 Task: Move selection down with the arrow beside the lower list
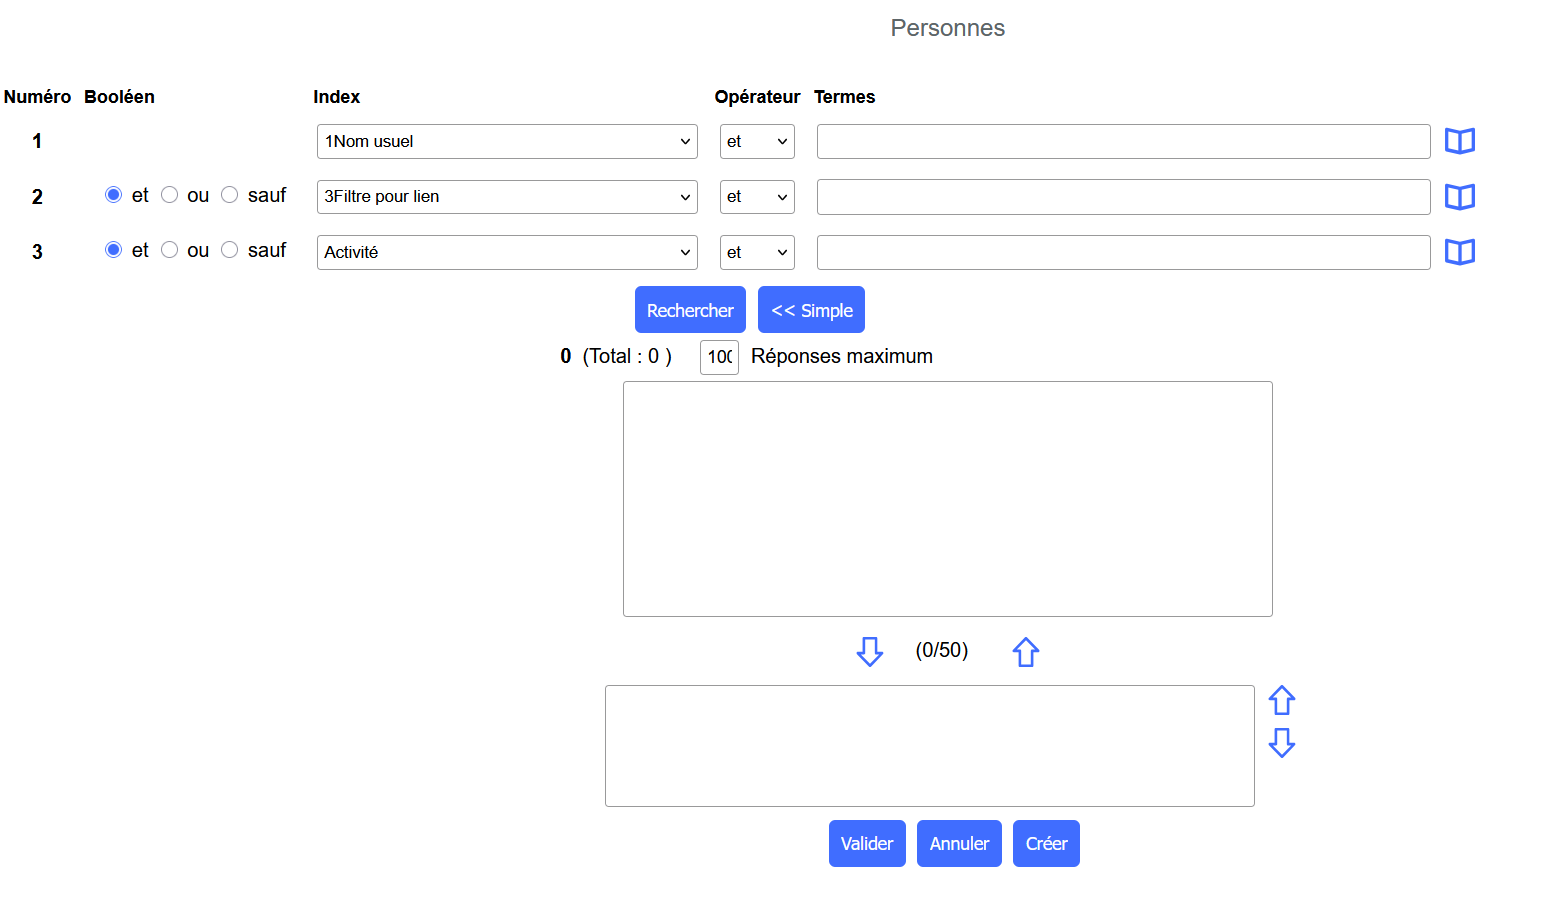pos(1281,742)
